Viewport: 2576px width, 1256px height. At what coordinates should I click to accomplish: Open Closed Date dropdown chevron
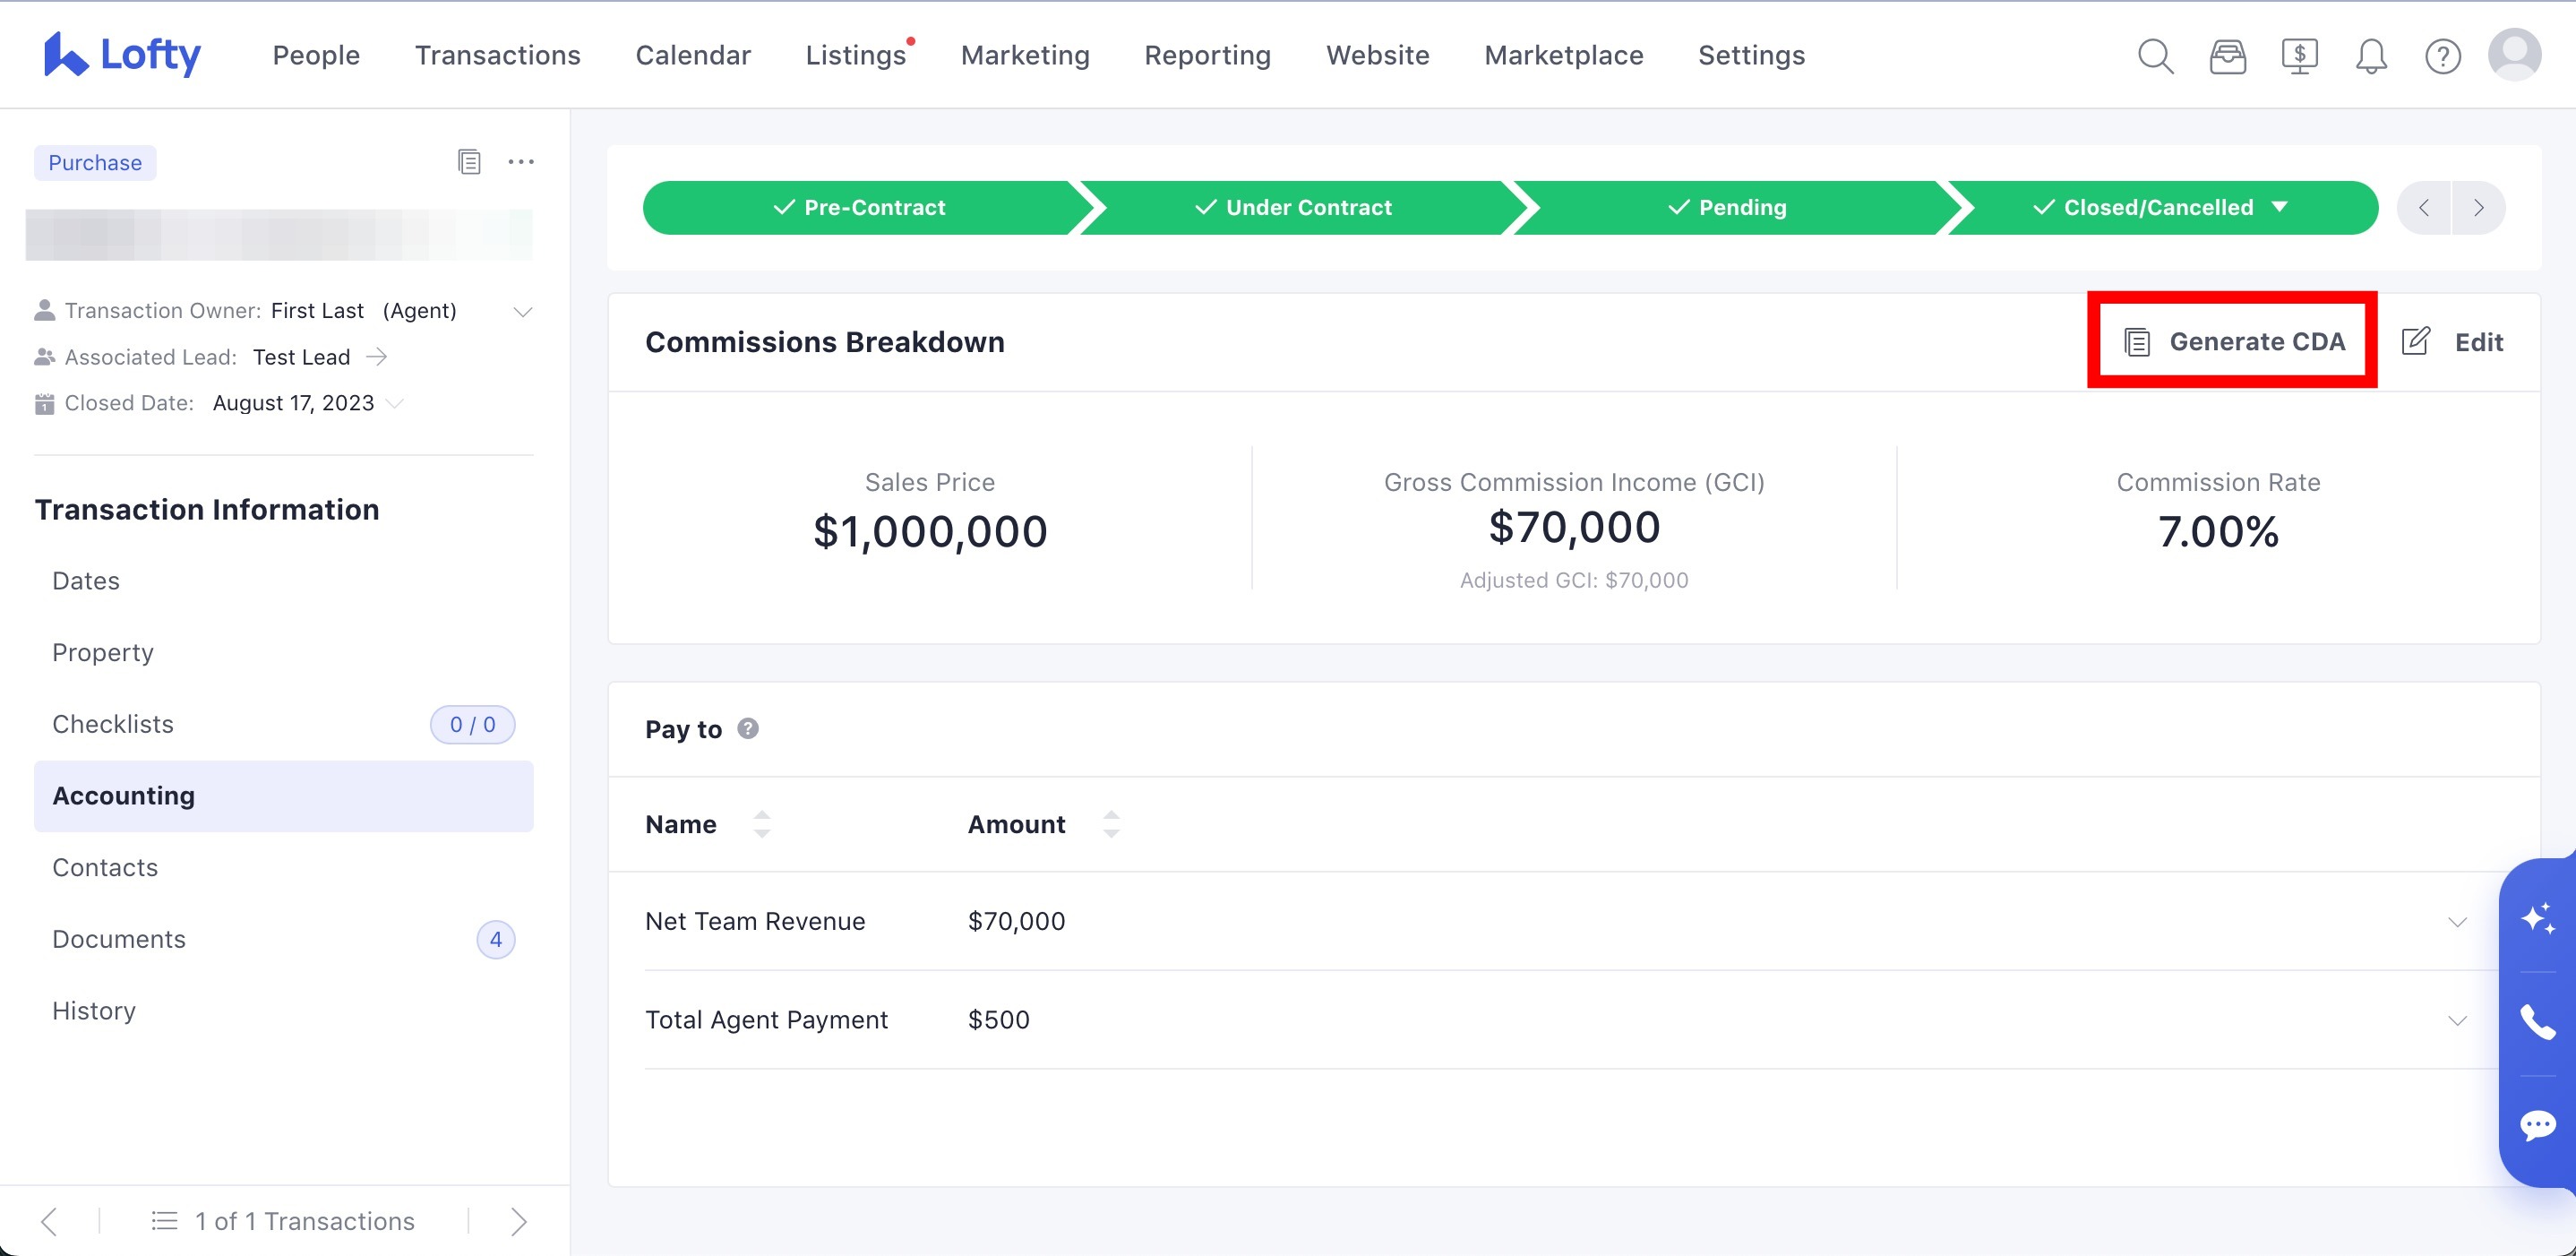(395, 403)
